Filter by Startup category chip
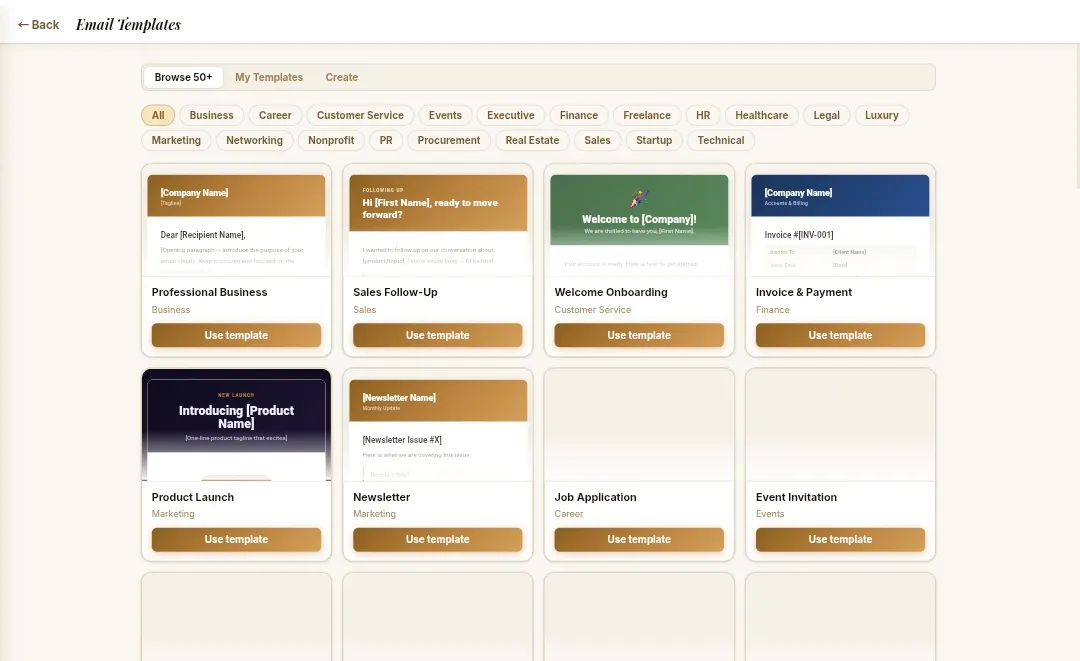 point(654,140)
